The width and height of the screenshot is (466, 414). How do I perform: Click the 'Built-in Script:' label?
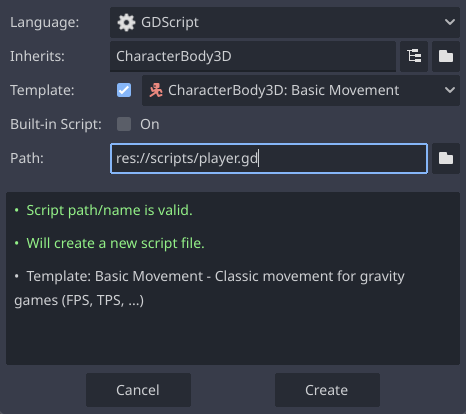(56, 124)
